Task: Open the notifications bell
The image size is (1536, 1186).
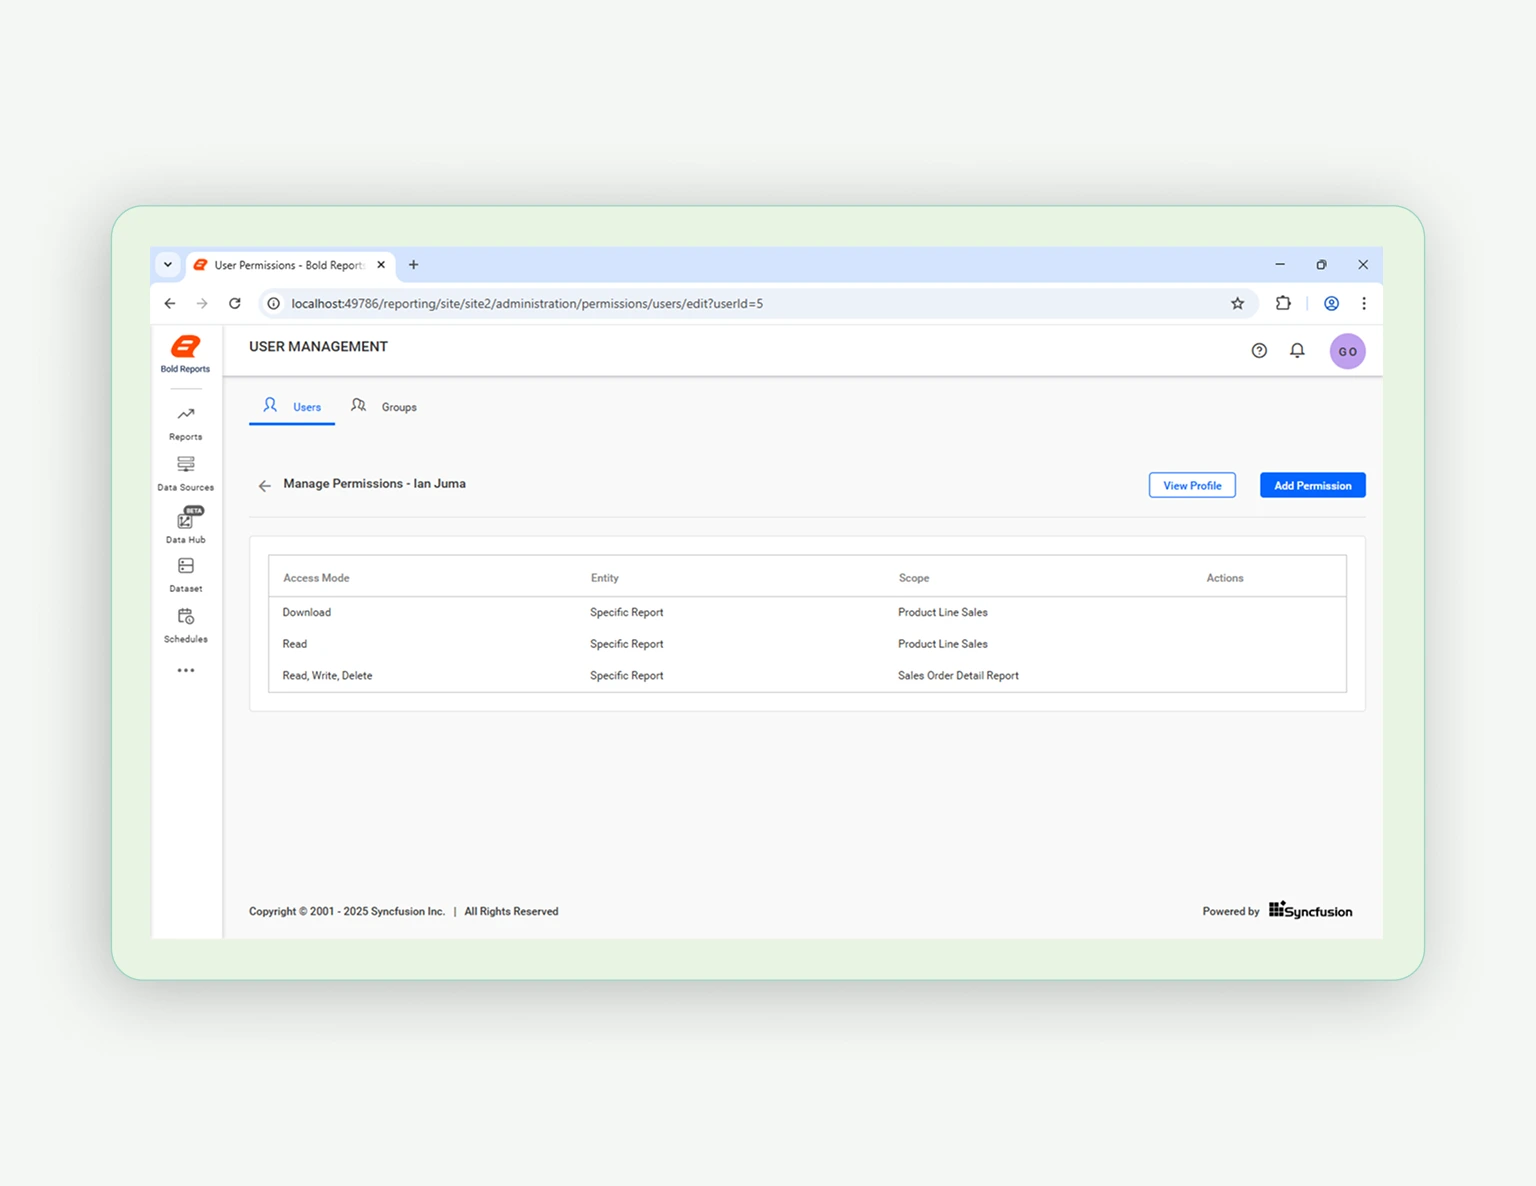Action: pos(1297,350)
